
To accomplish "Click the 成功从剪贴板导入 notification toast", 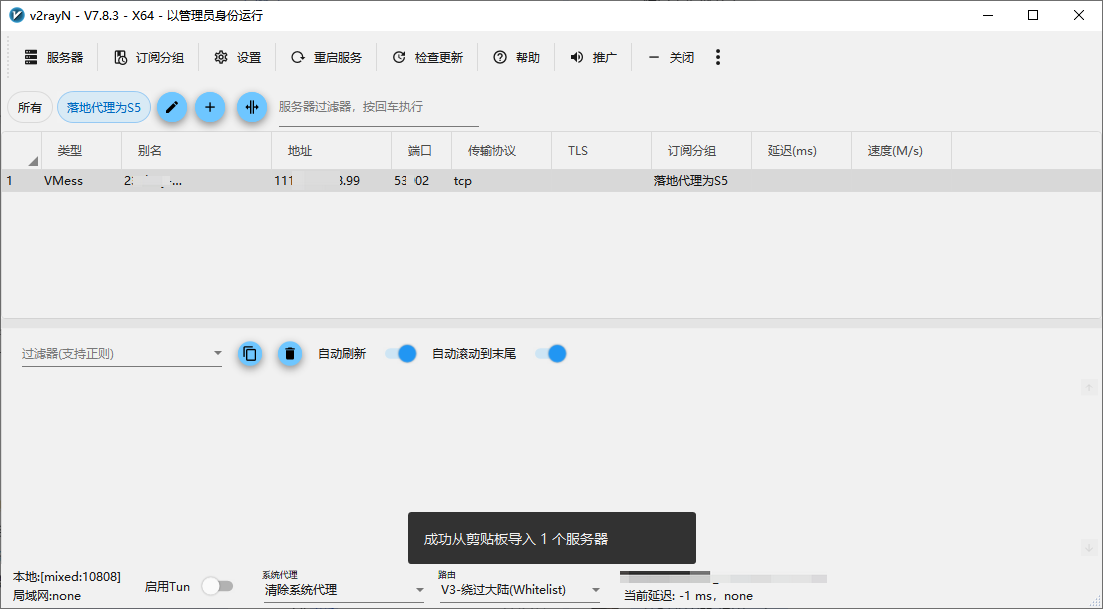I will pyautogui.click(x=552, y=538).
